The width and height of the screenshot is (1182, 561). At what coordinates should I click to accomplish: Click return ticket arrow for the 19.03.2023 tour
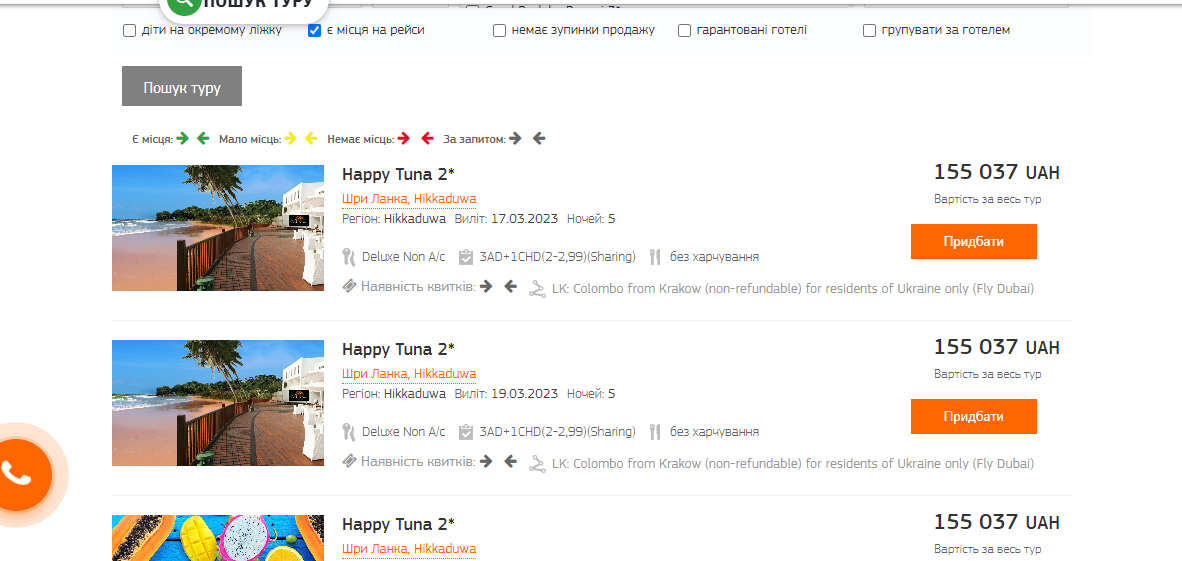point(510,461)
